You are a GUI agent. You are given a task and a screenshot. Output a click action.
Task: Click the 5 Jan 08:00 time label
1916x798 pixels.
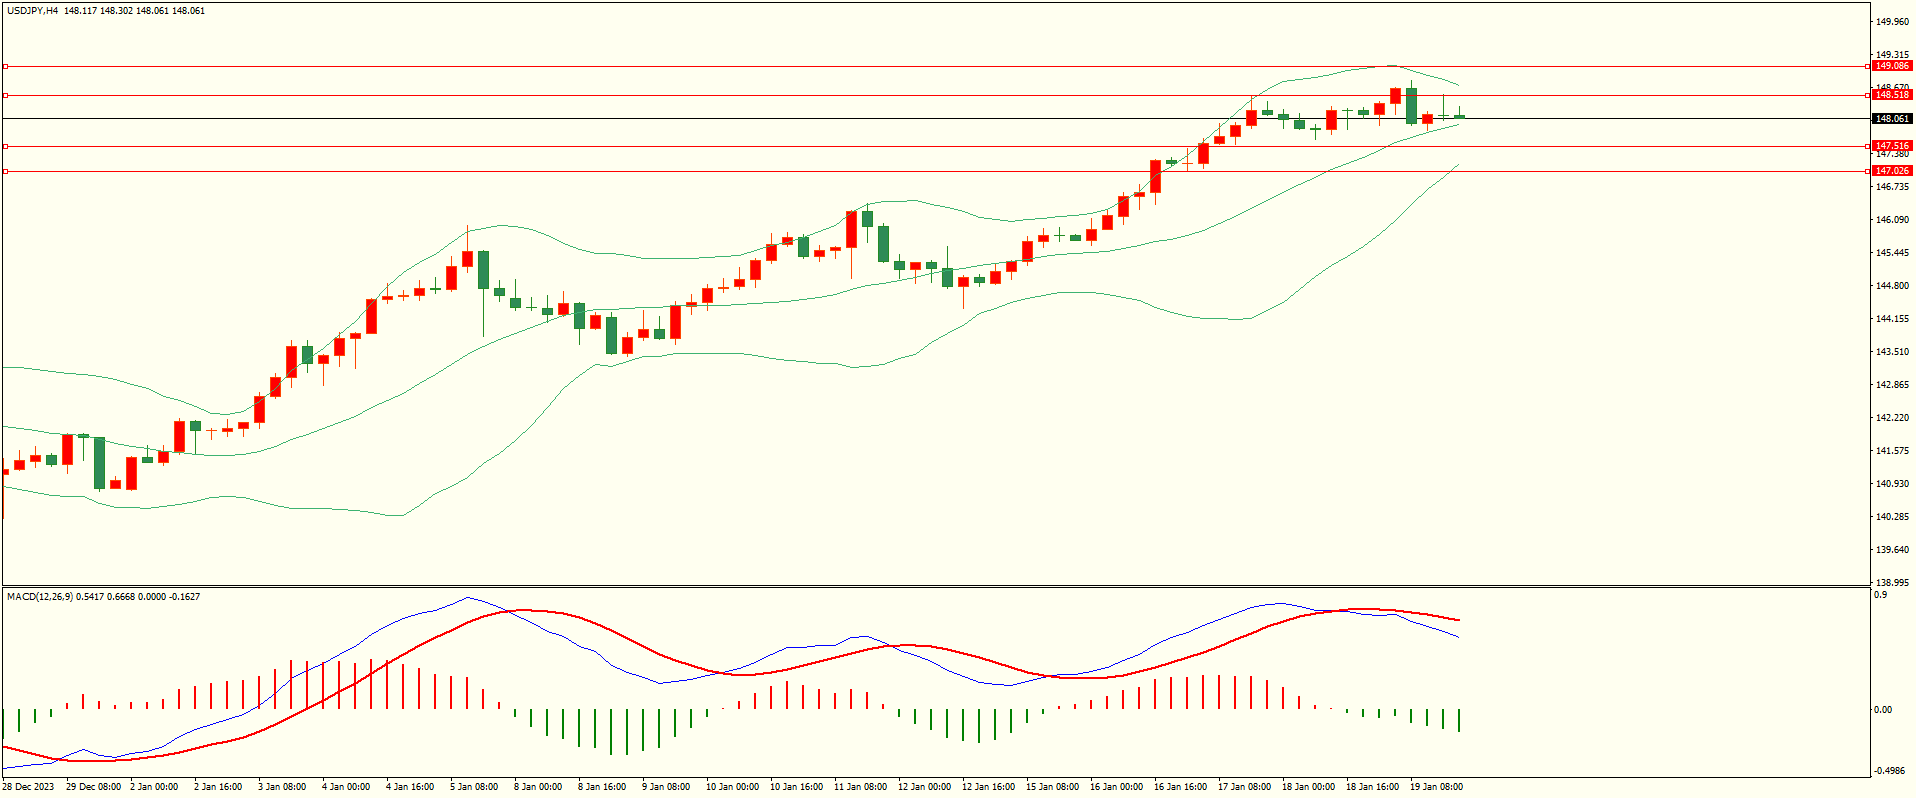point(474,787)
